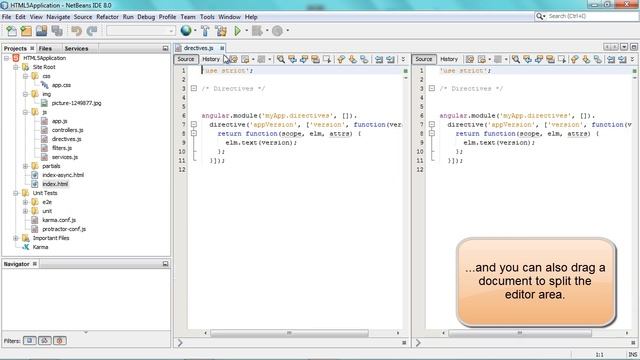Click Shift Line Left icon in left editor
Image resolution: width=640 pixels, height=360 pixels.
point(379,60)
